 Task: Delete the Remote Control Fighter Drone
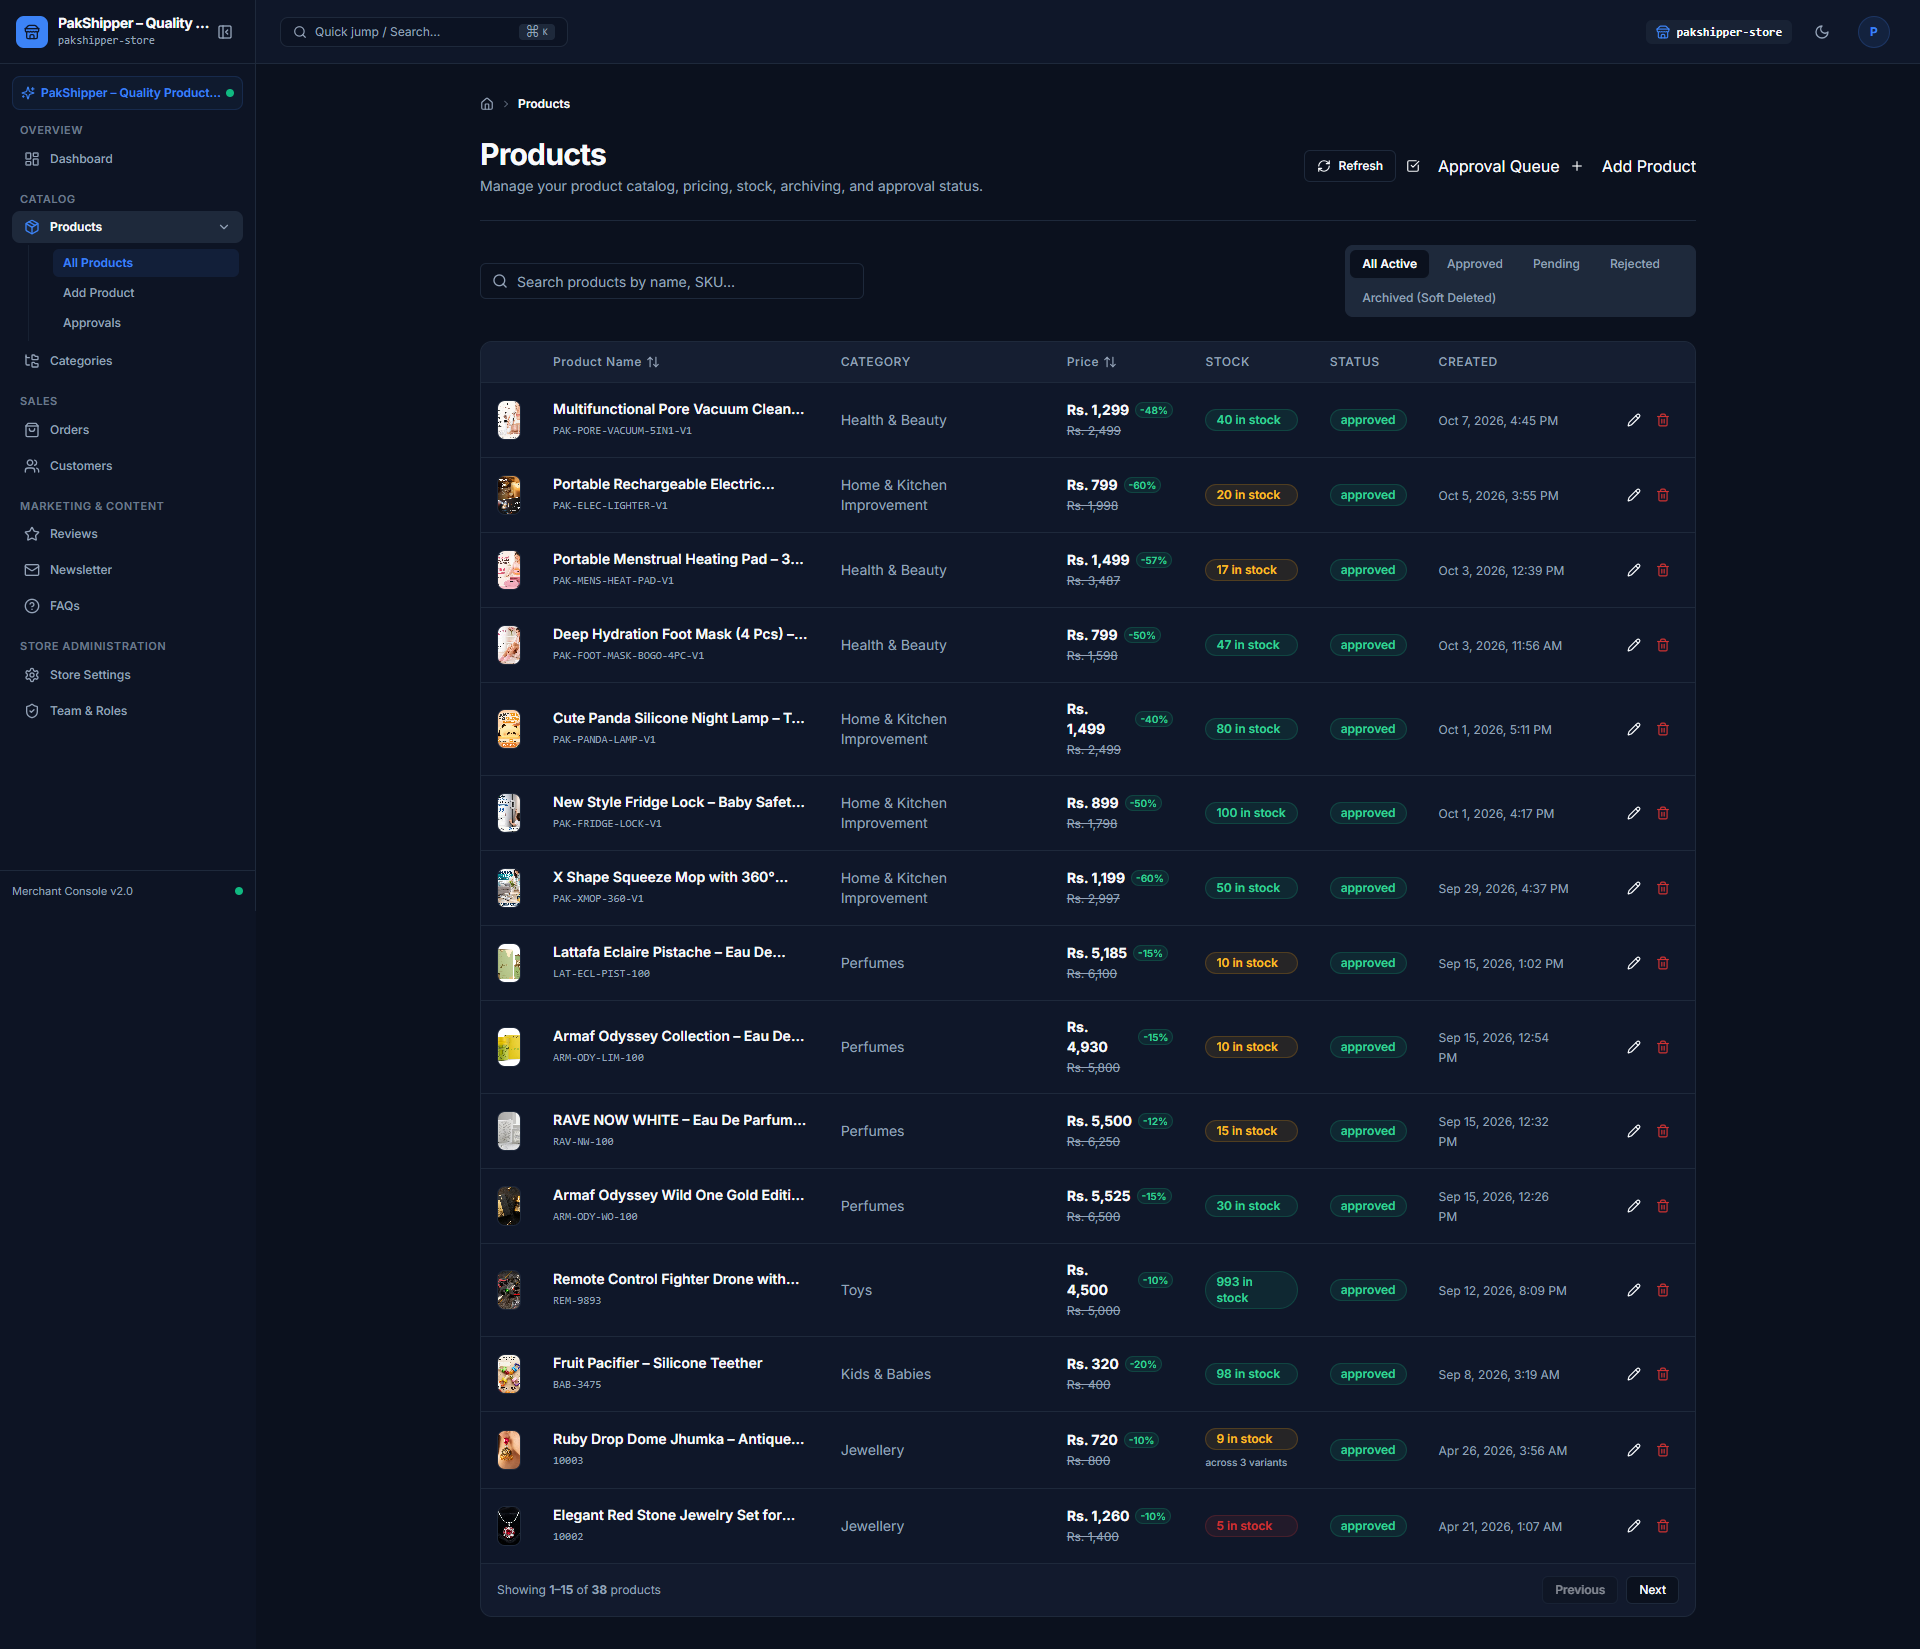(x=1663, y=1290)
